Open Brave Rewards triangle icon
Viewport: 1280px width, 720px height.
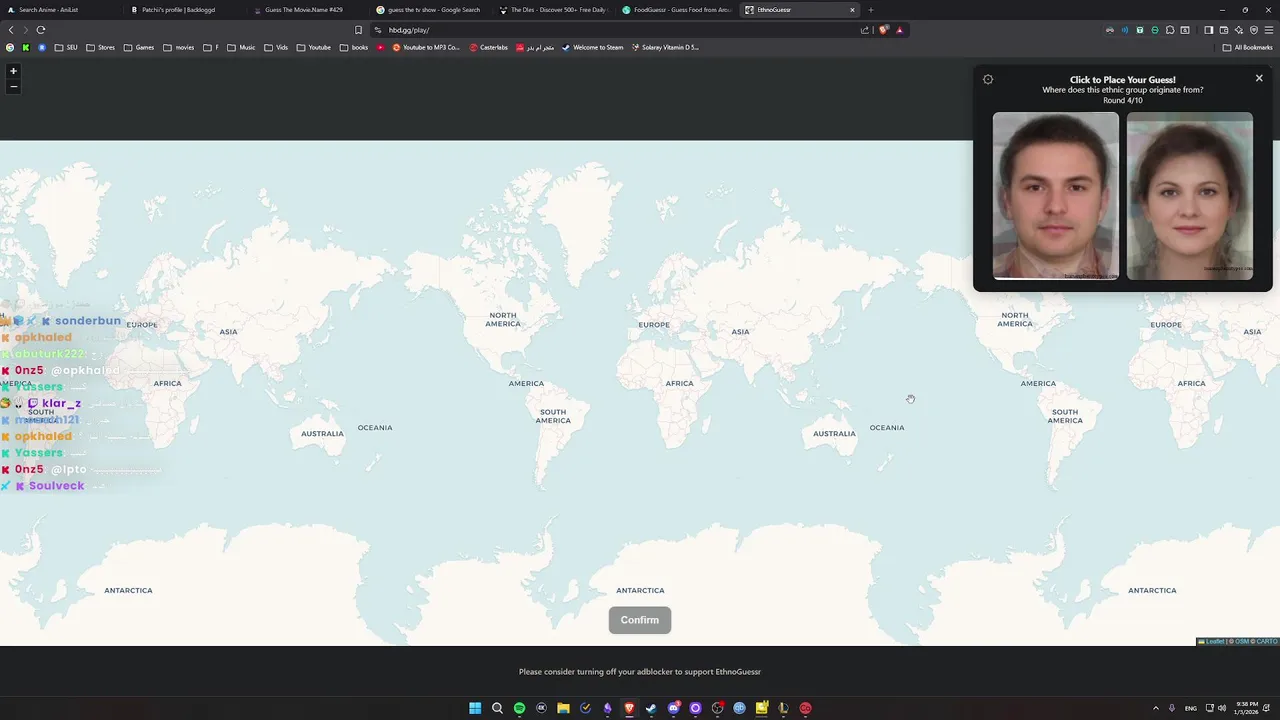click(899, 30)
